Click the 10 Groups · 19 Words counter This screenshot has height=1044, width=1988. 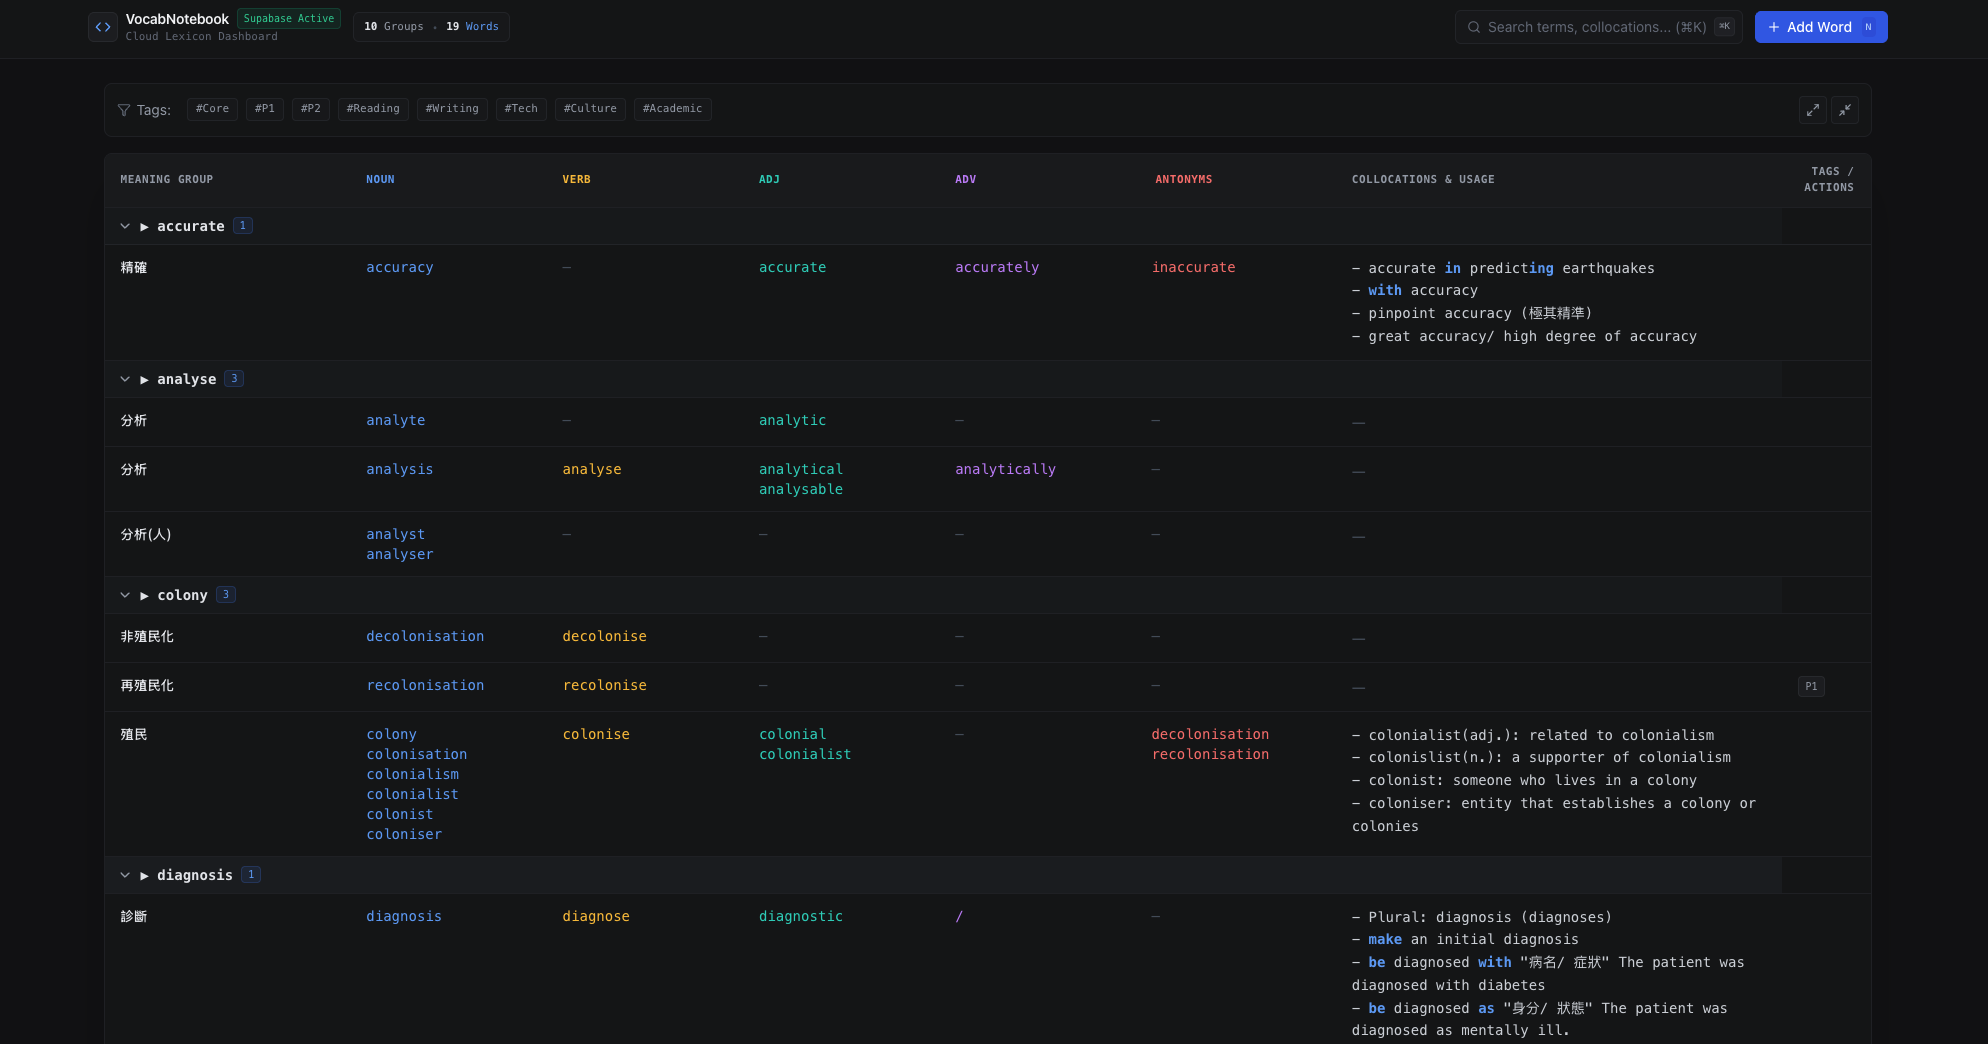(x=431, y=27)
